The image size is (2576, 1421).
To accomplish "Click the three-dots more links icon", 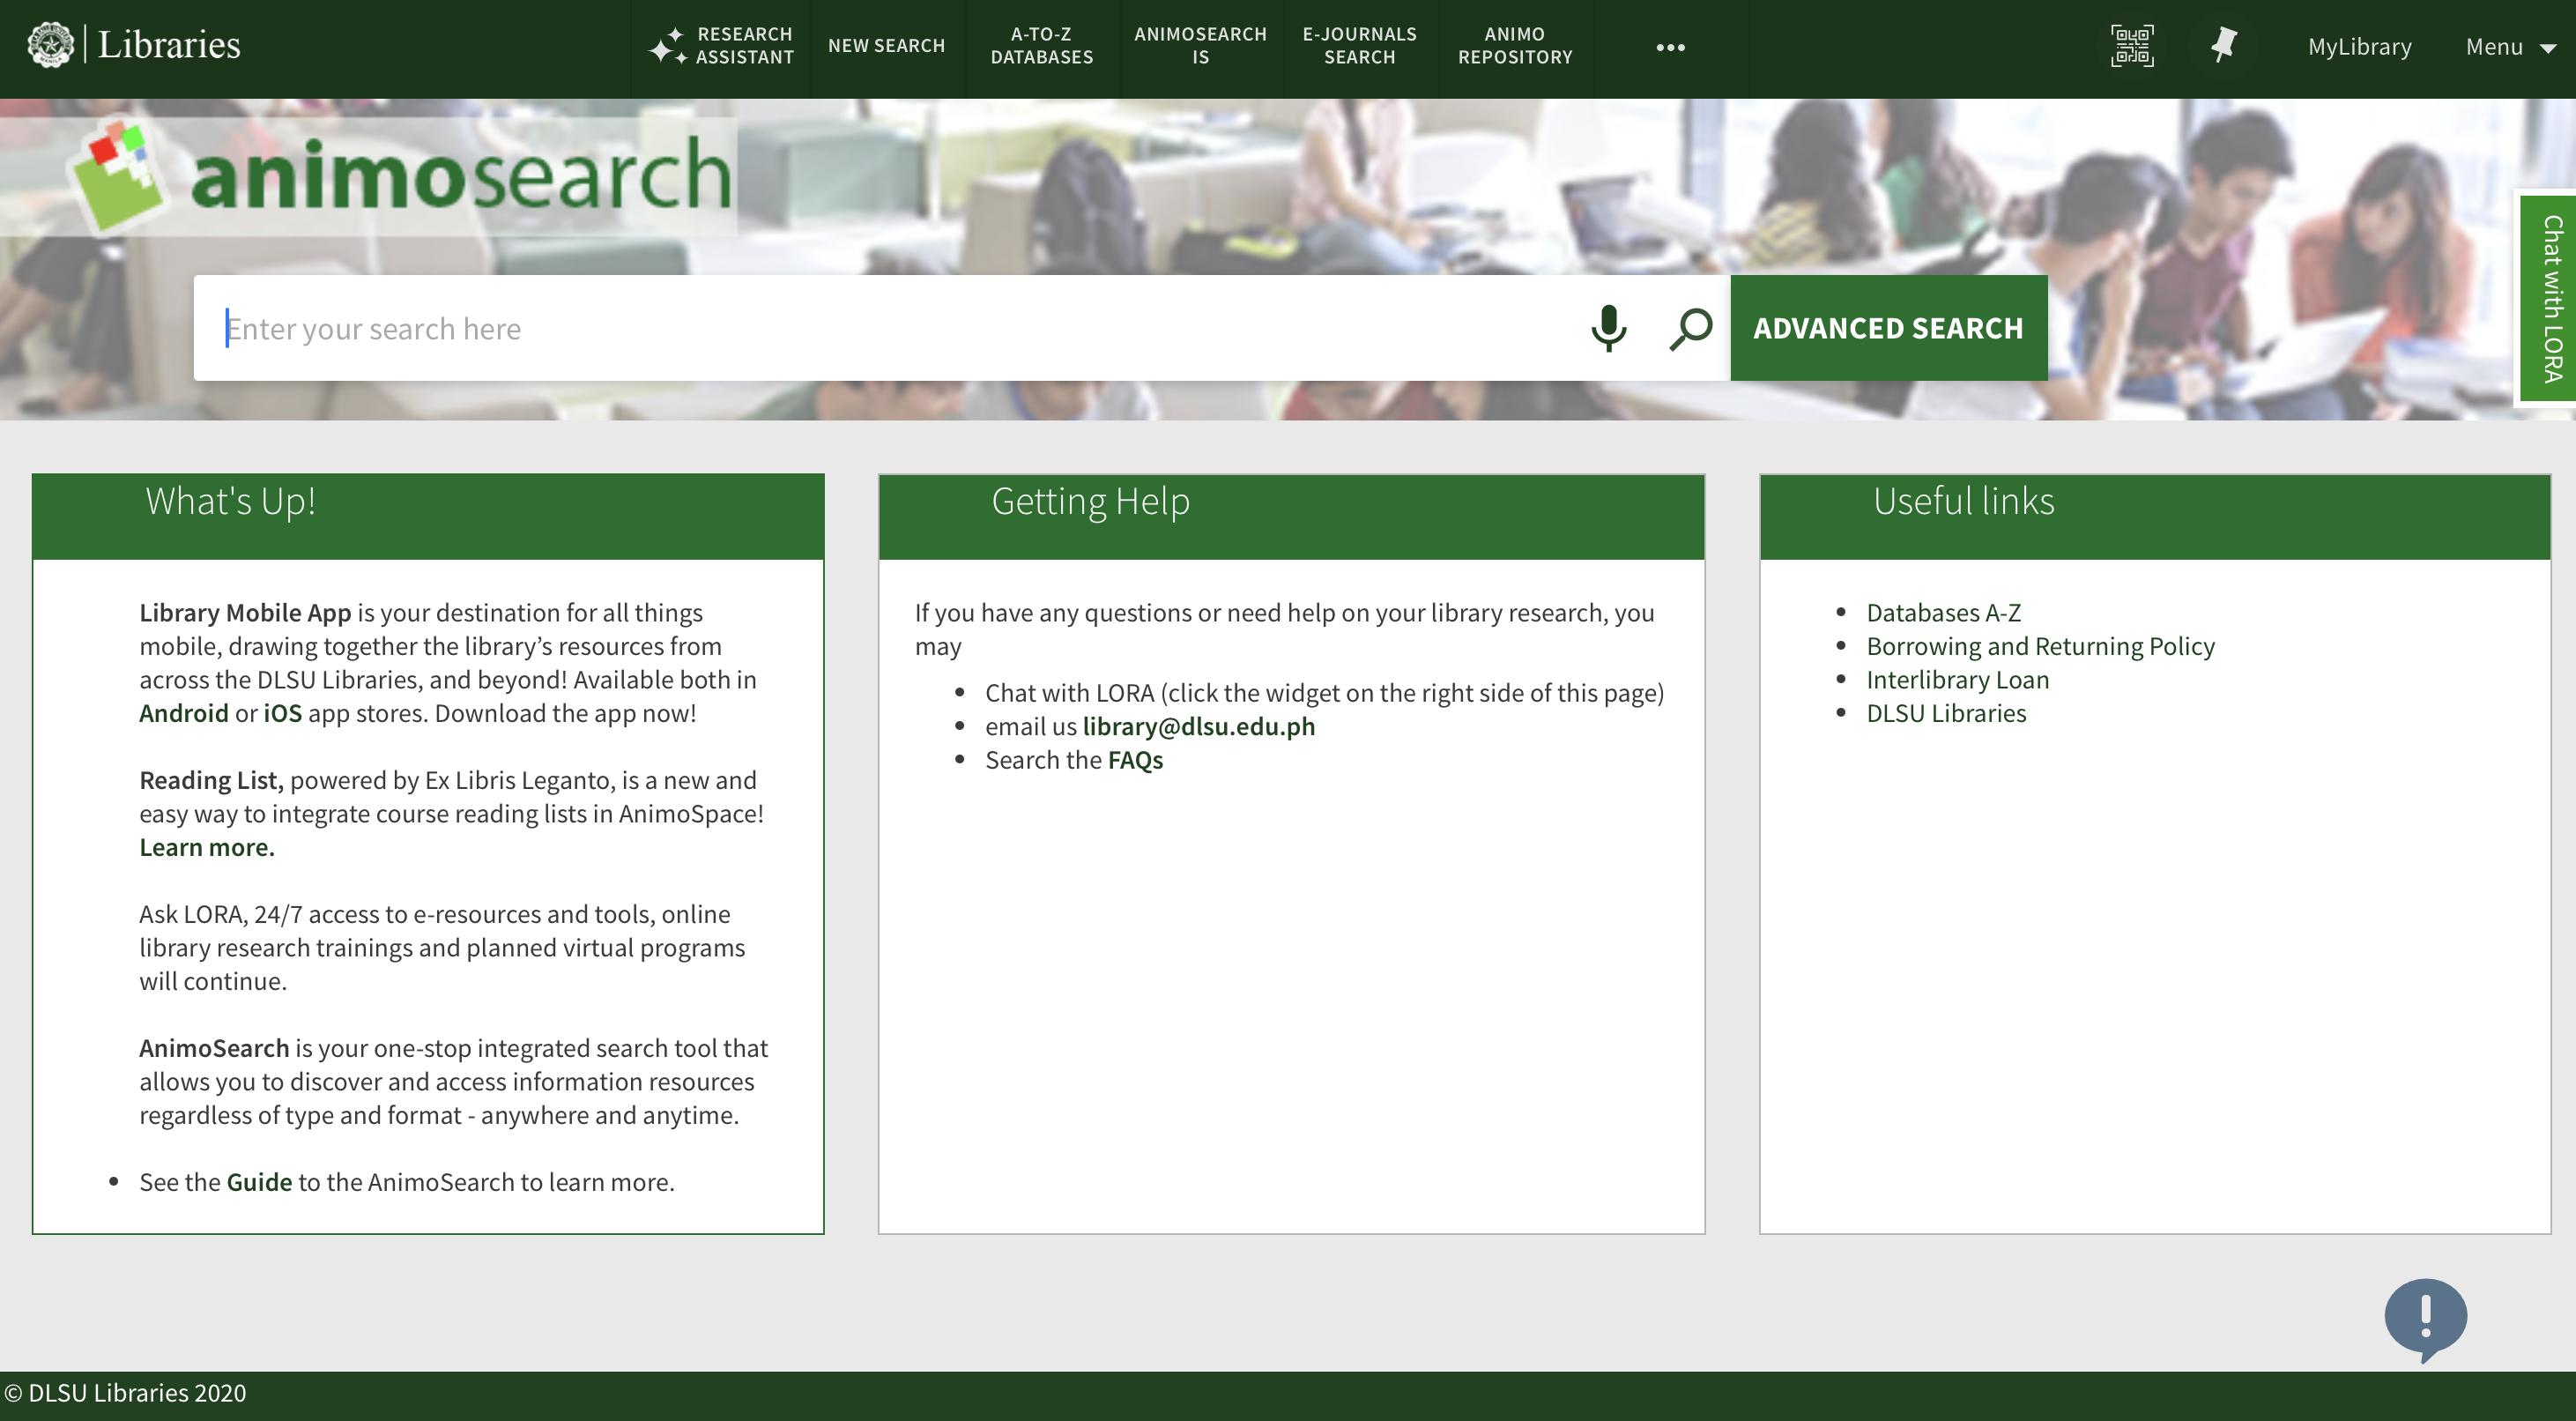I will coord(1670,47).
